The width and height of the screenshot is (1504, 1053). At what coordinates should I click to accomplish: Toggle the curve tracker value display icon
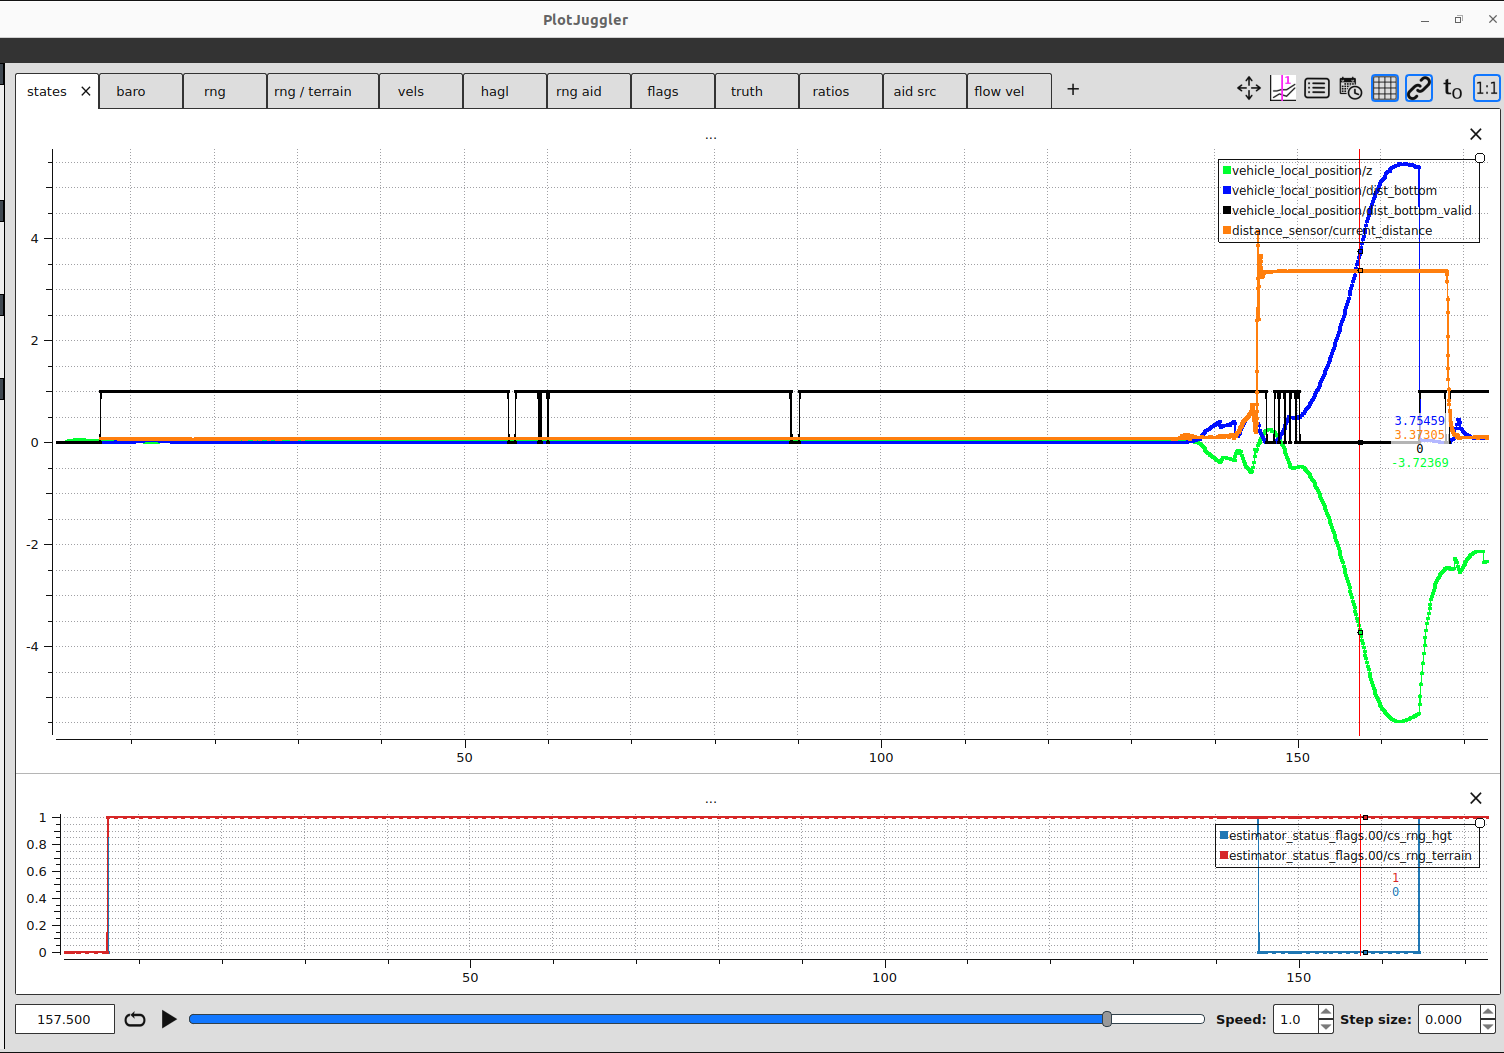1283,89
